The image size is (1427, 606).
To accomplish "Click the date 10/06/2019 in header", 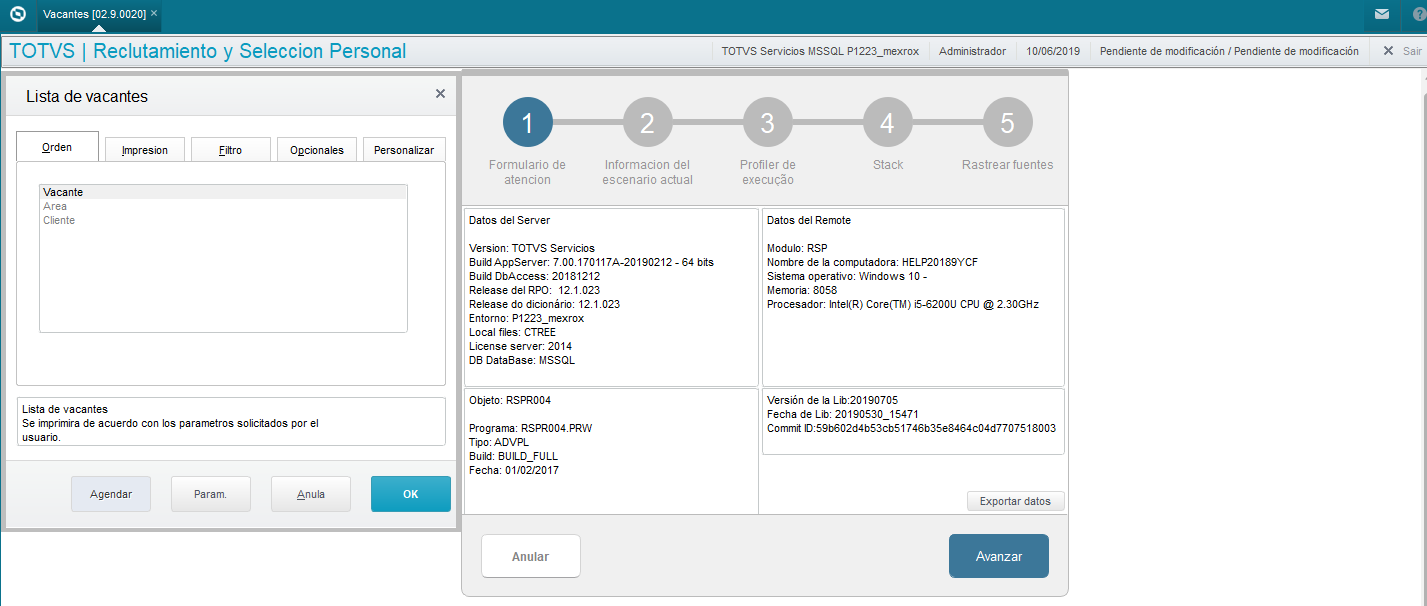I will 1053,51.
